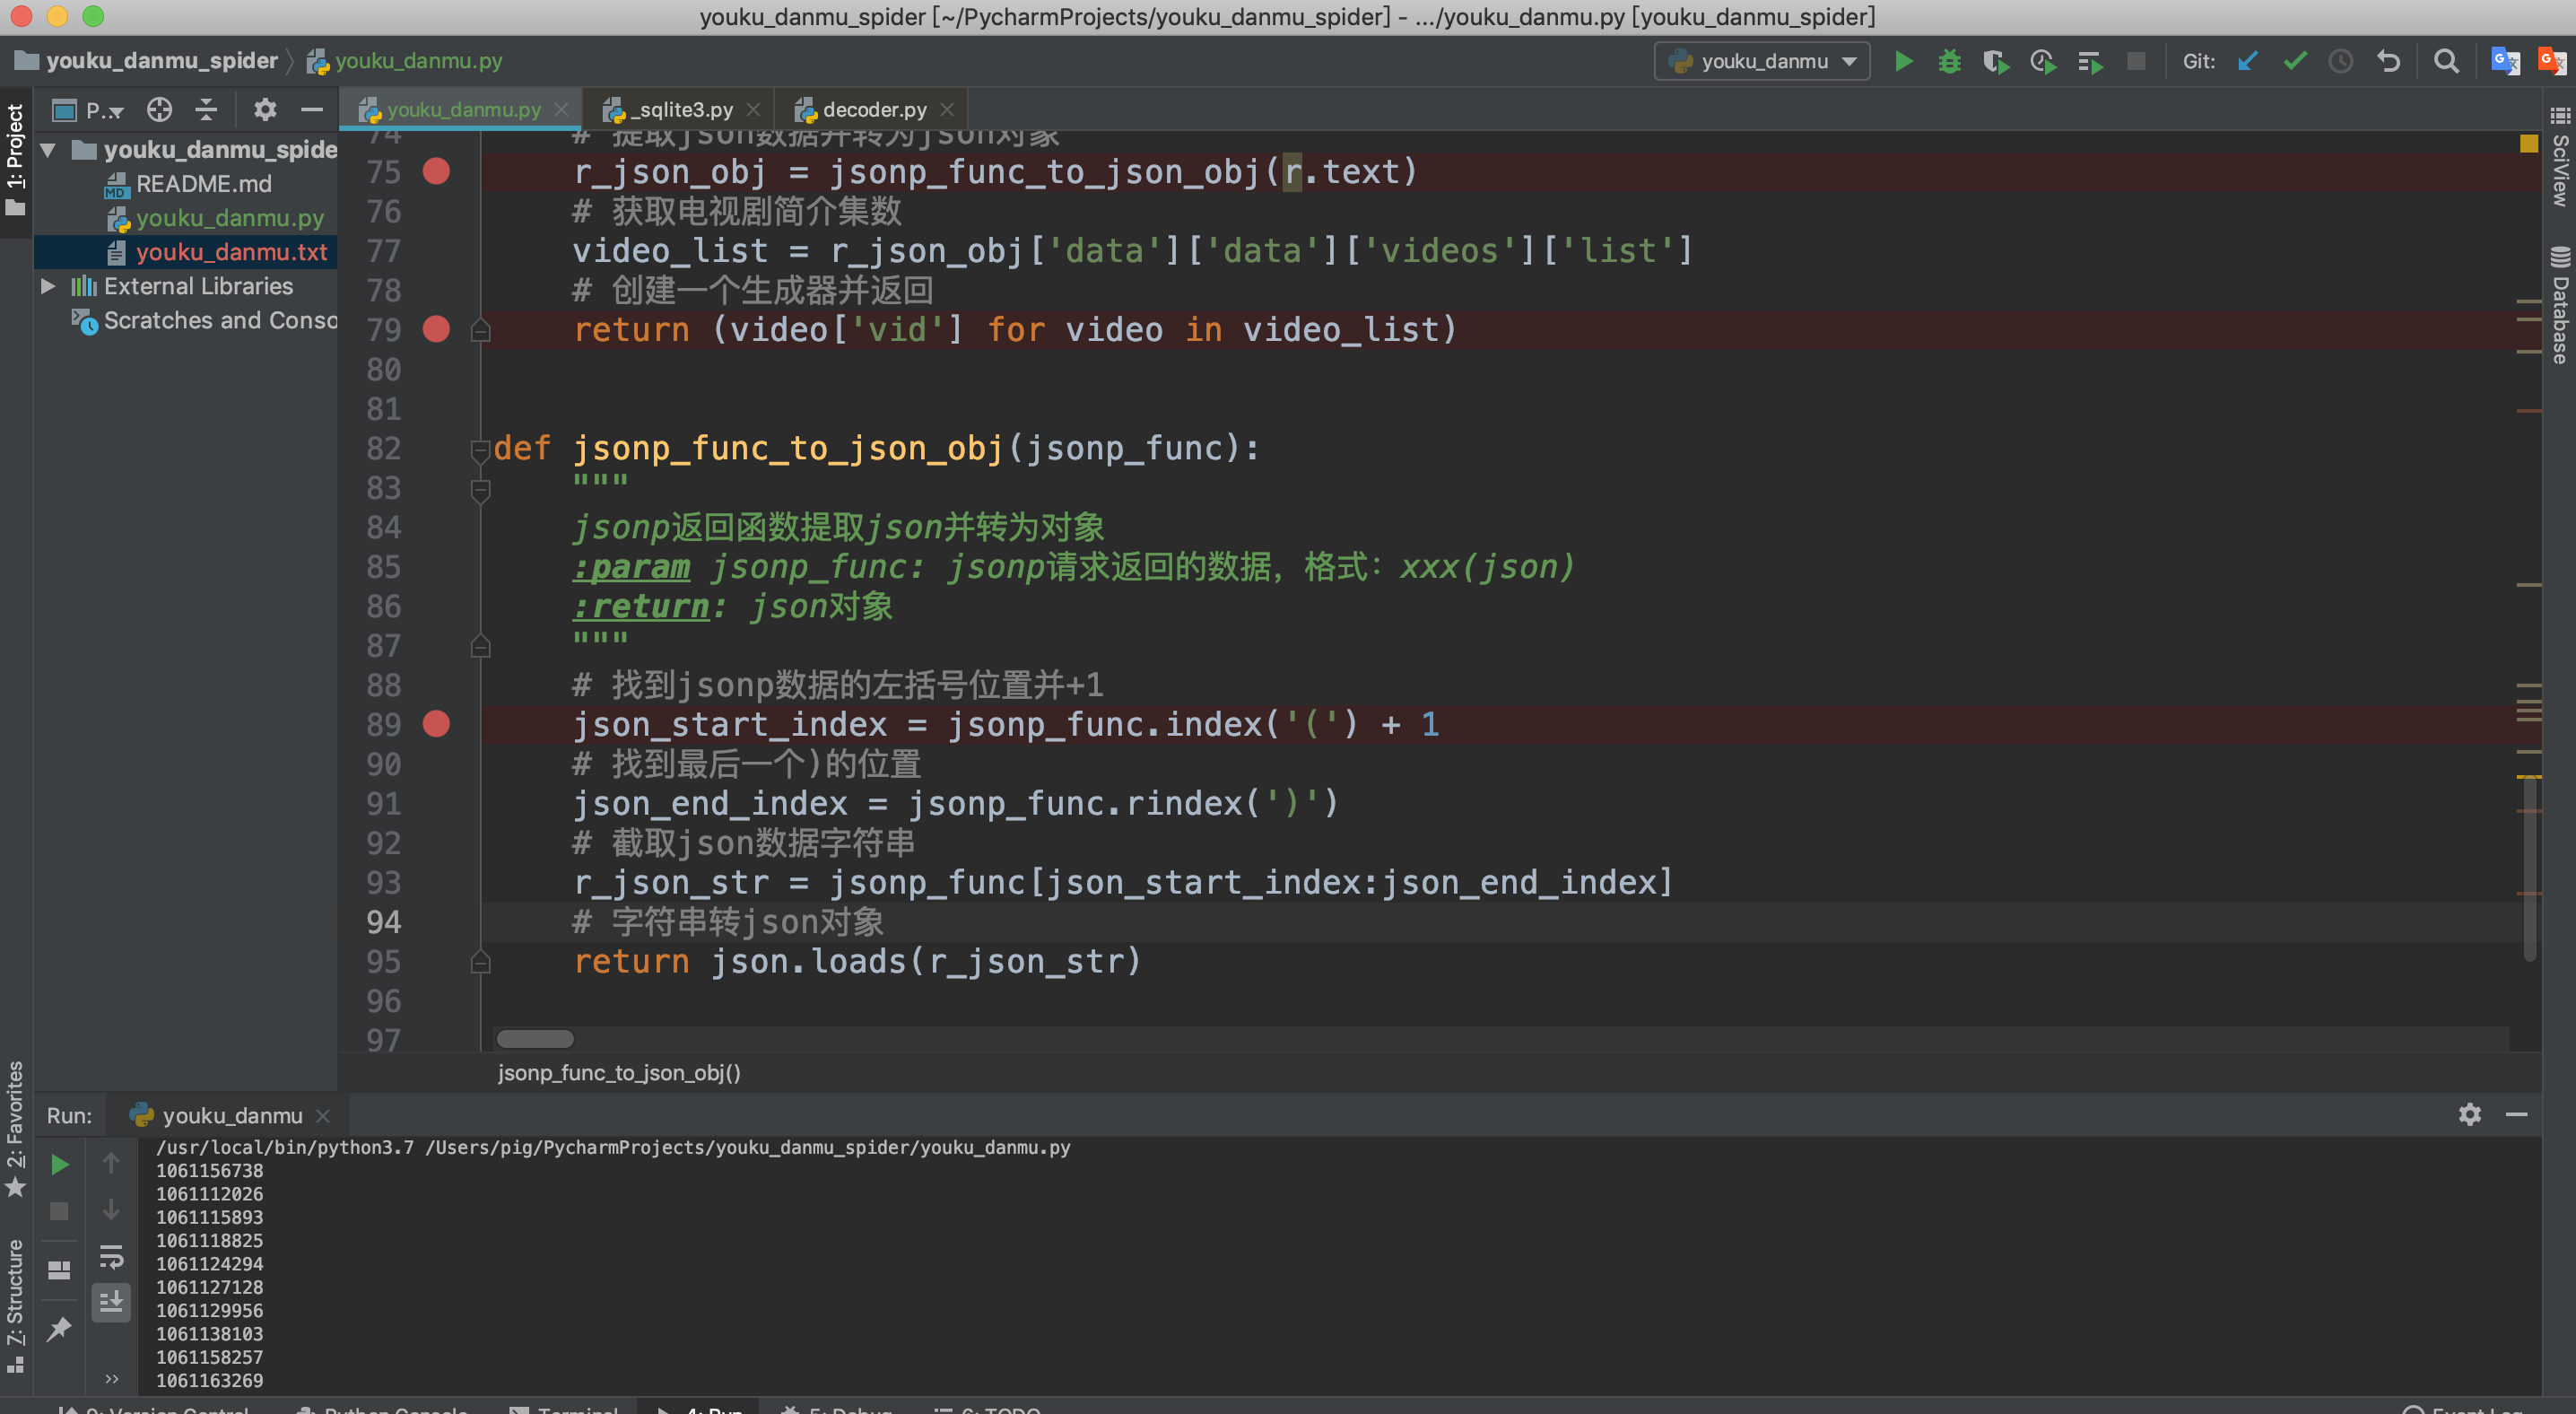Open Search Everywhere magnifier icon

pos(2446,61)
